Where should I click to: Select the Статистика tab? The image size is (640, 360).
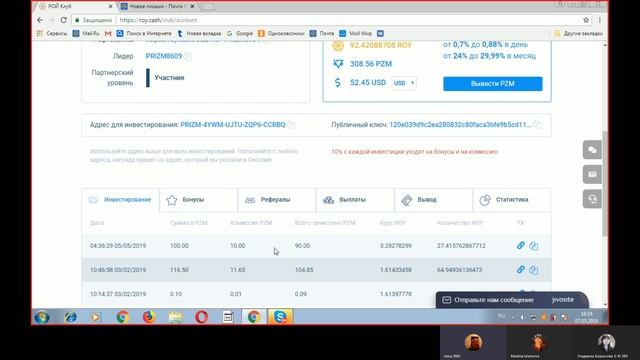(x=512, y=200)
